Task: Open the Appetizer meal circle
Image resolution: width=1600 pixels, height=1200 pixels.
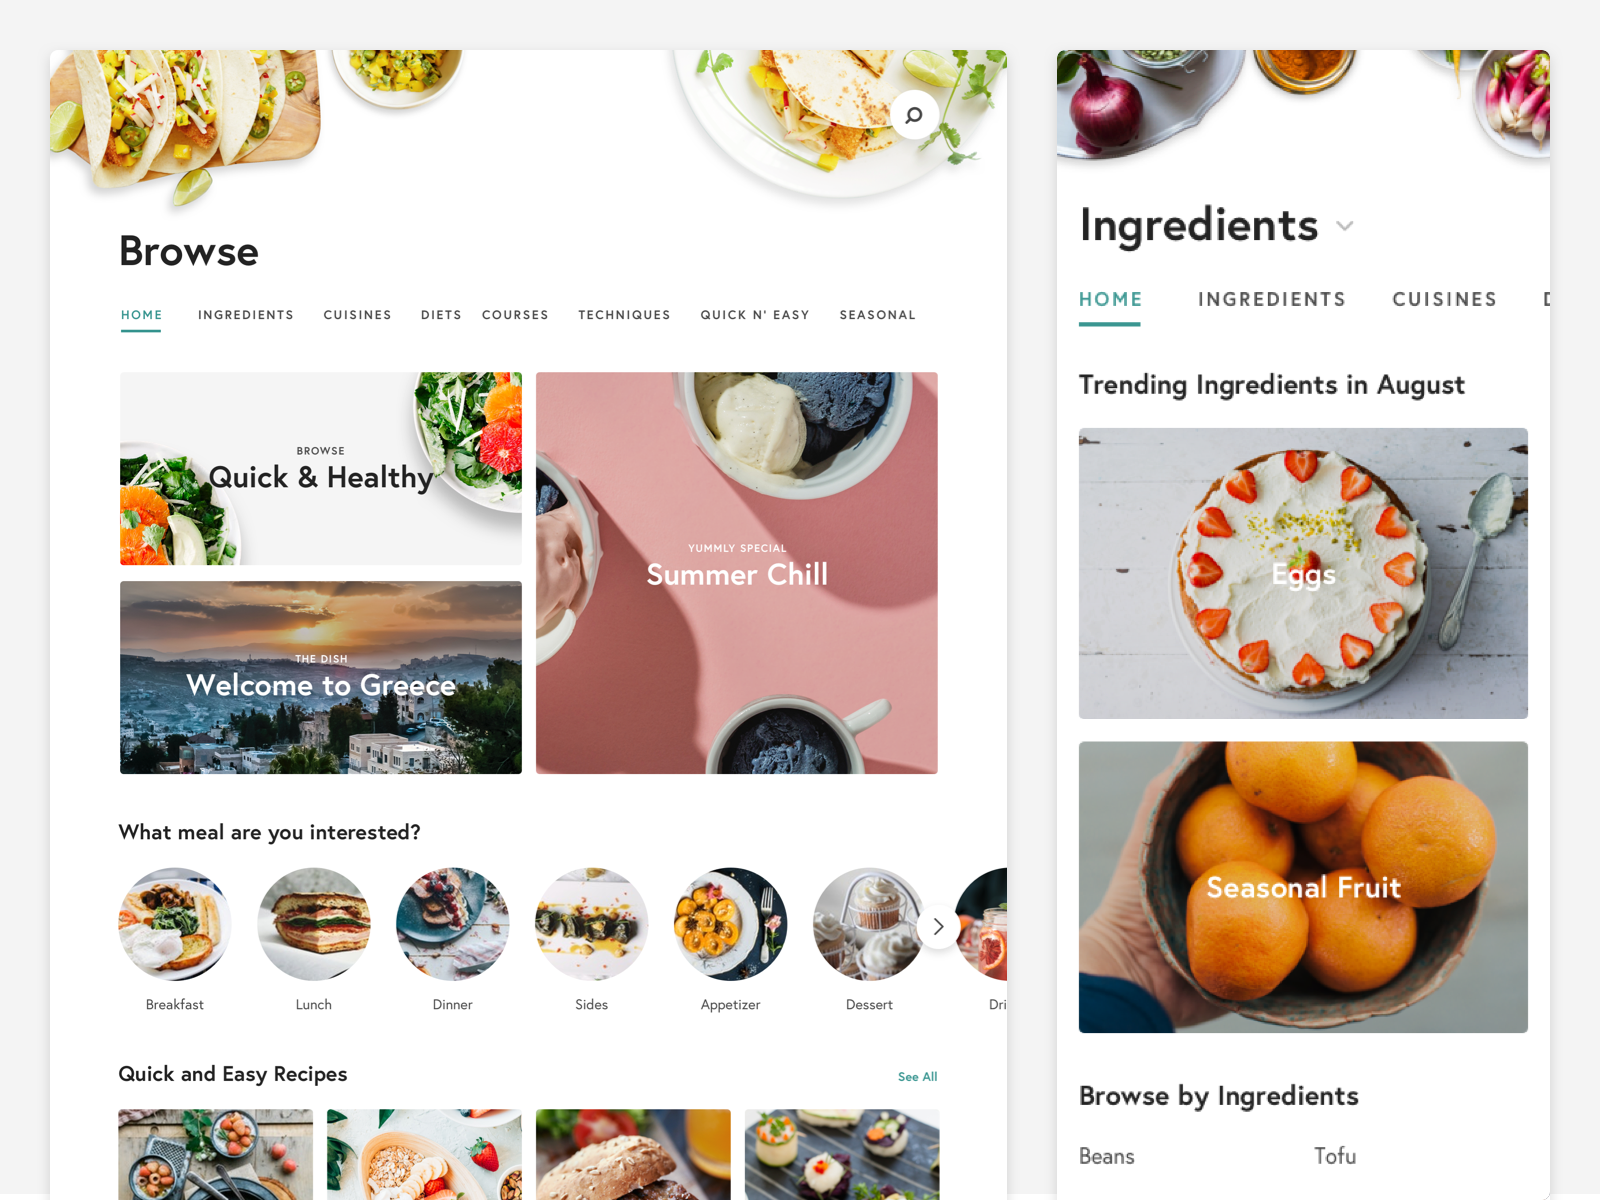Action: coord(731,924)
